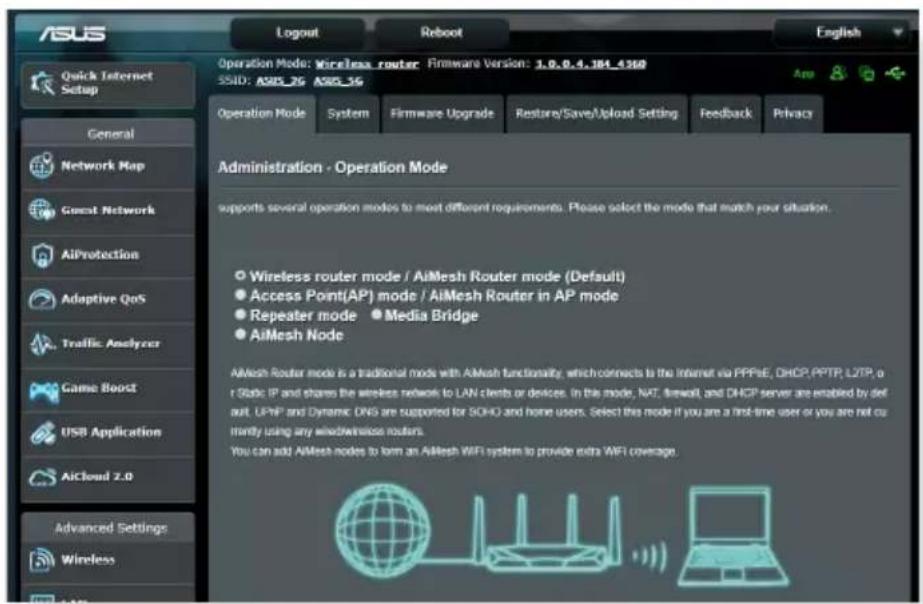This screenshot has height=604, width=923.
Task: Click the Logout button
Action: pyautogui.click(x=297, y=33)
